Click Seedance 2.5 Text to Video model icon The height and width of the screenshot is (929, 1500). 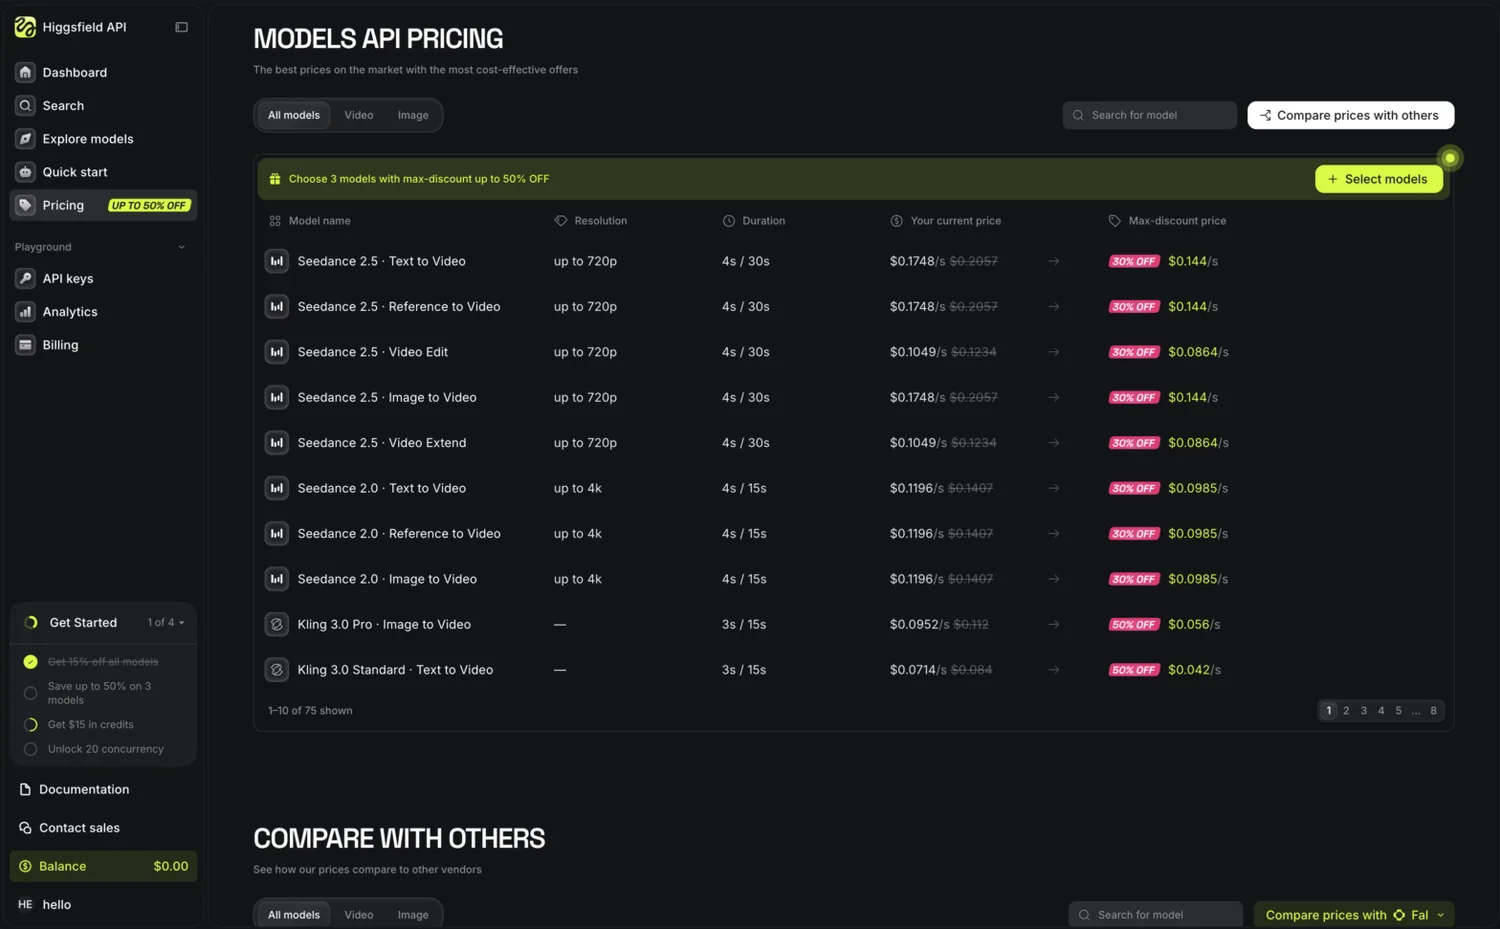pyautogui.click(x=277, y=261)
